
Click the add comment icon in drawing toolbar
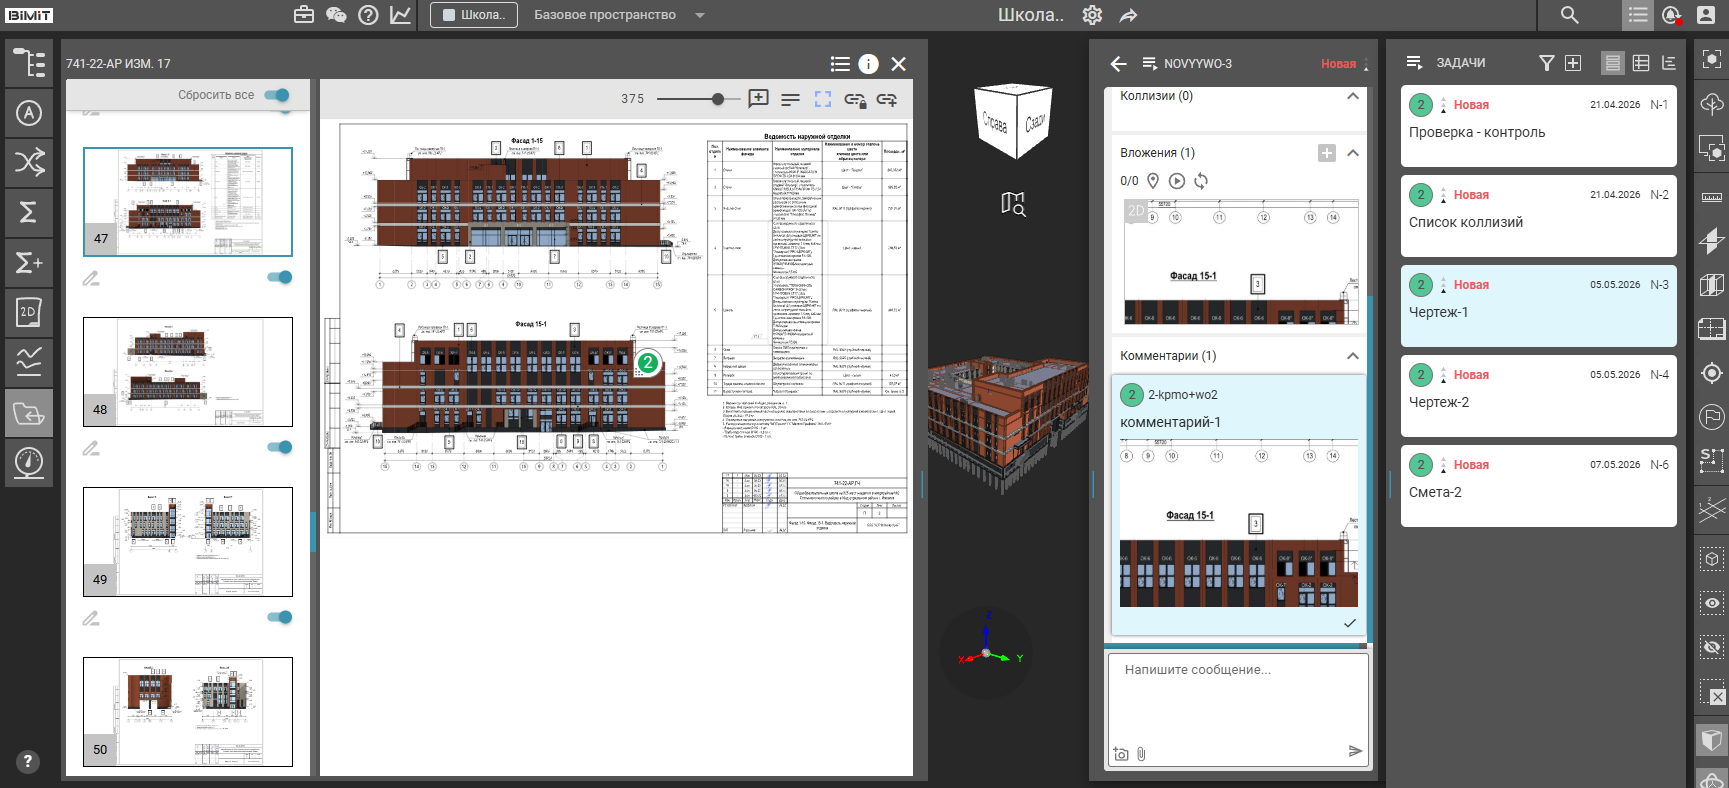(x=758, y=99)
